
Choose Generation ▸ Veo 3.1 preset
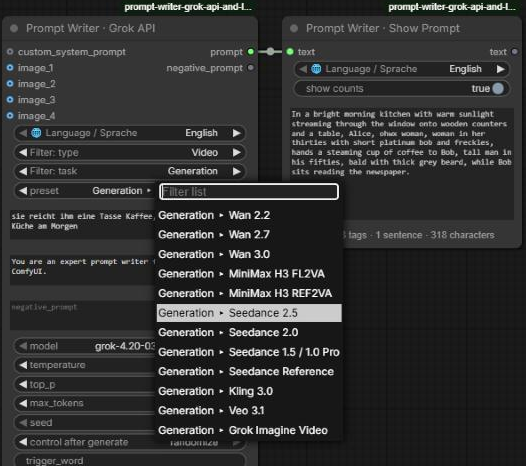coord(249,411)
